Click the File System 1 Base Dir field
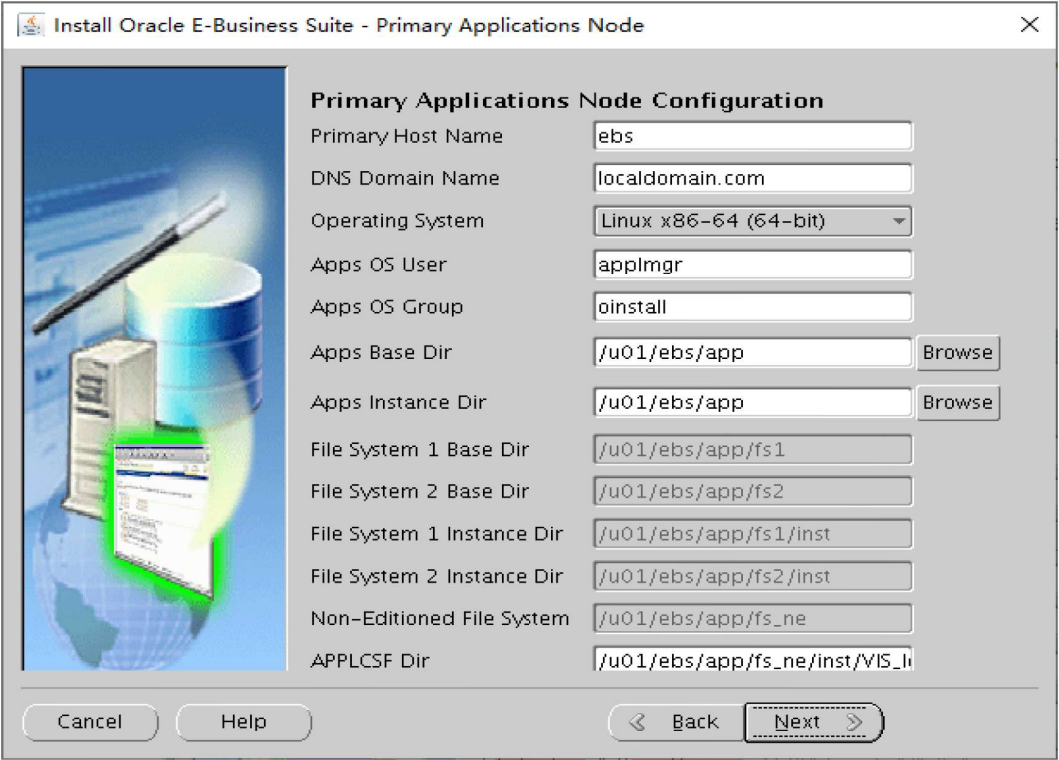1059x760 pixels. [753, 450]
